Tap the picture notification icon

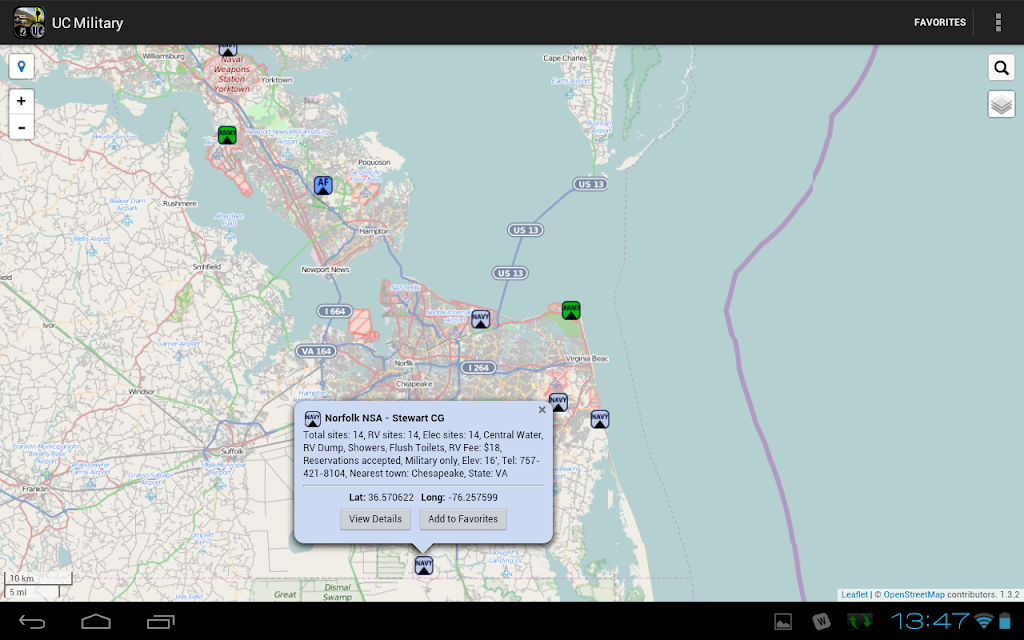coord(783,622)
